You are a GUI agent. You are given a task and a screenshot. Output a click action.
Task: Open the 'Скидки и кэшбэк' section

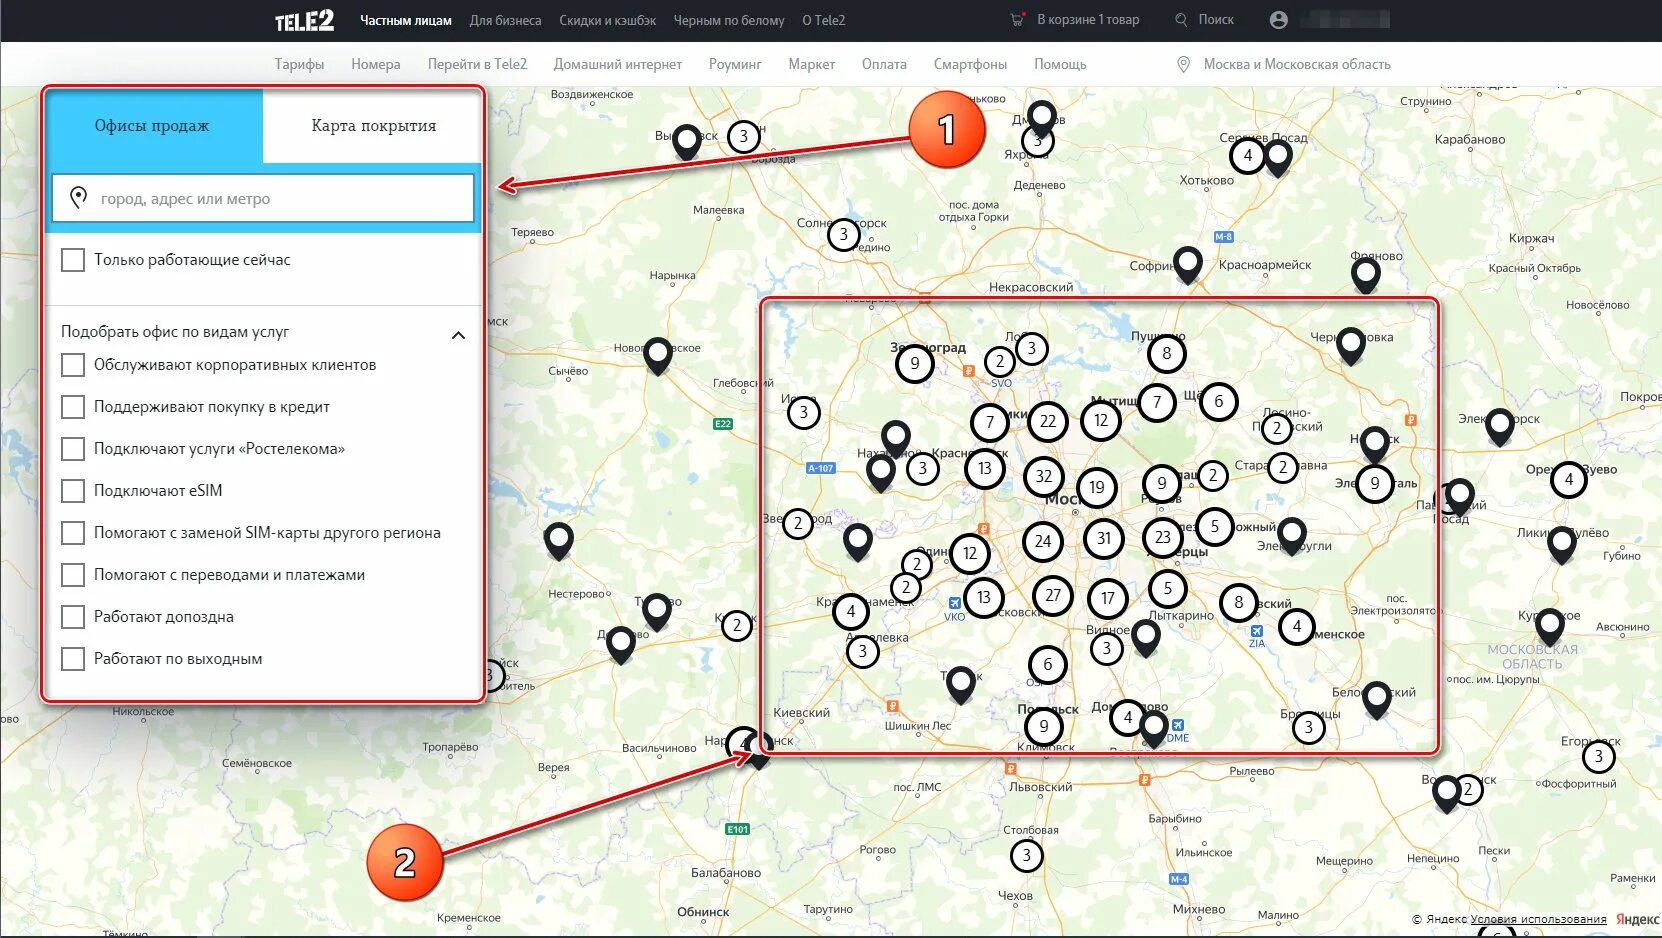608,20
